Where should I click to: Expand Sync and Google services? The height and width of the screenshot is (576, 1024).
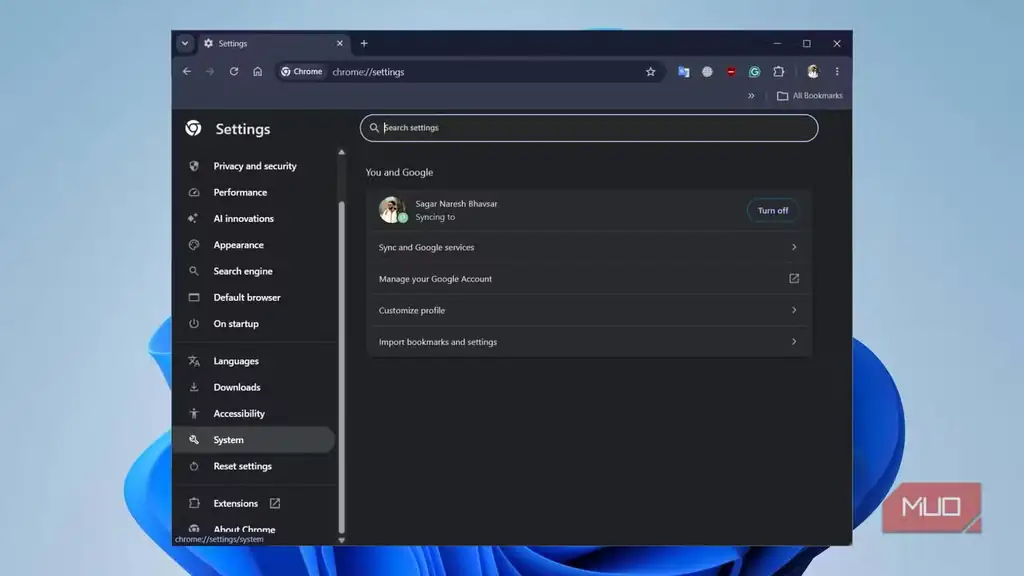click(x=588, y=248)
